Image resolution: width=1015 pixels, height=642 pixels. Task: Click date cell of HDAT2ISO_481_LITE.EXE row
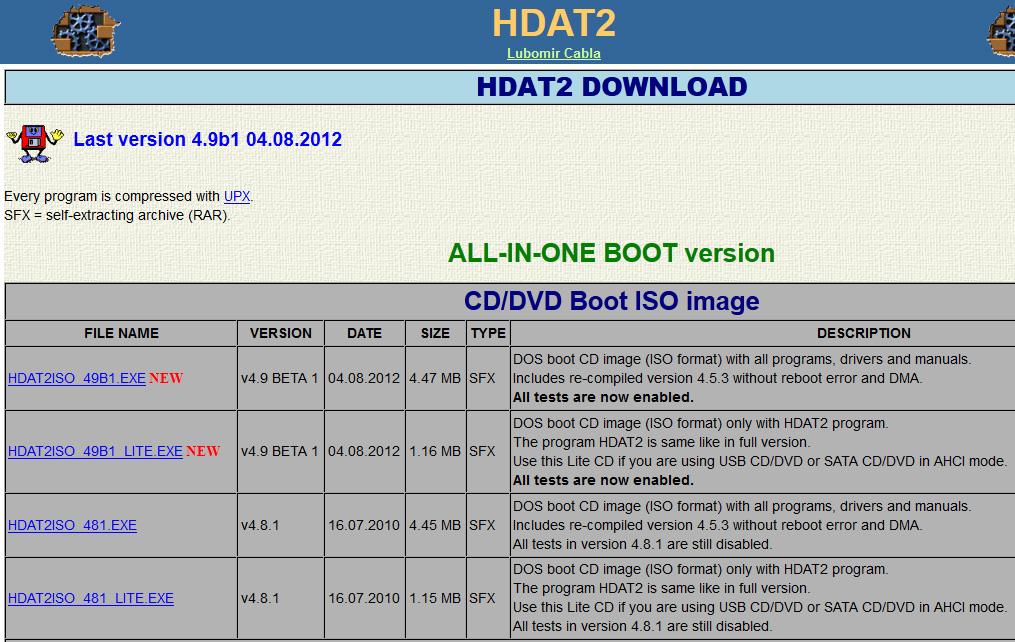(x=364, y=598)
